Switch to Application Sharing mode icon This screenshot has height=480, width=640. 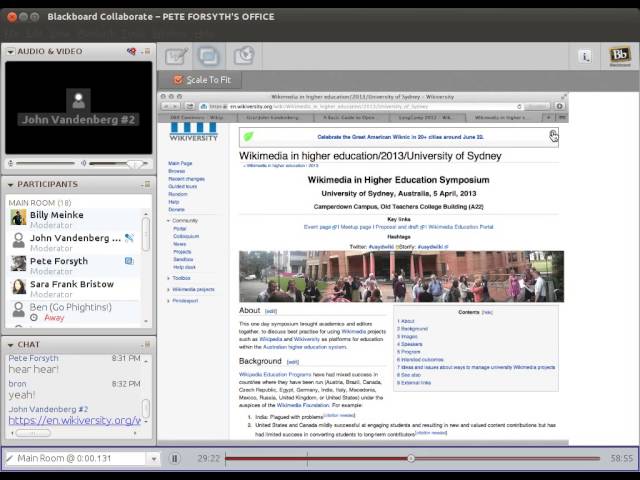[209, 56]
